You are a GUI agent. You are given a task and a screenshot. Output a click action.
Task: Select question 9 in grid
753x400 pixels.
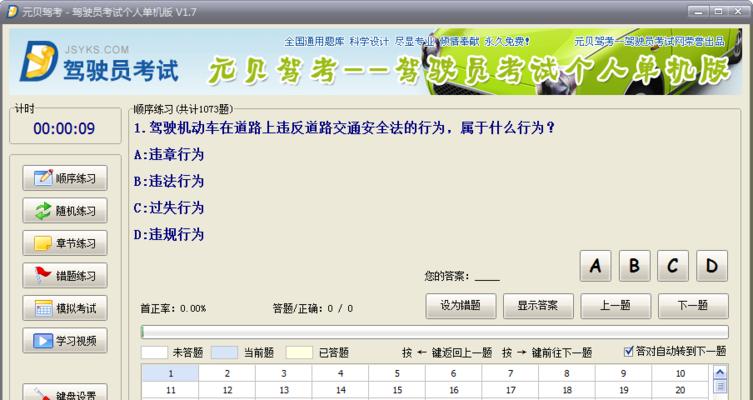pos(623,373)
